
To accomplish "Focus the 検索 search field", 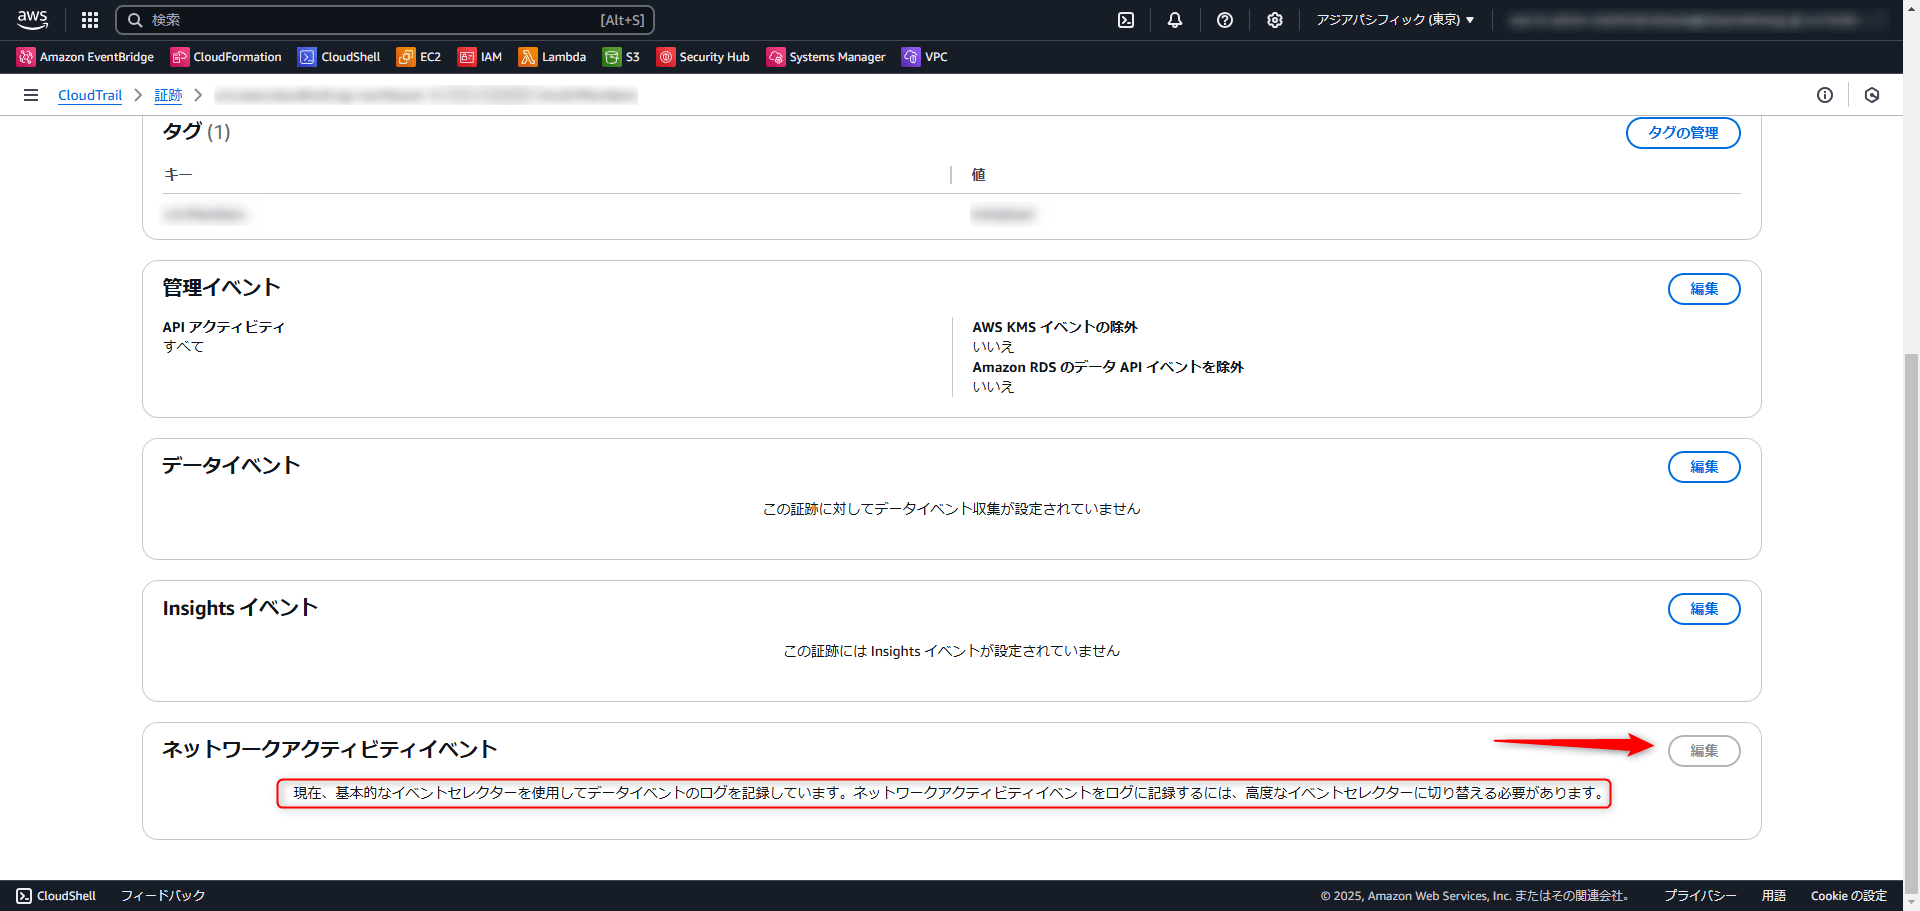I will (x=385, y=20).
